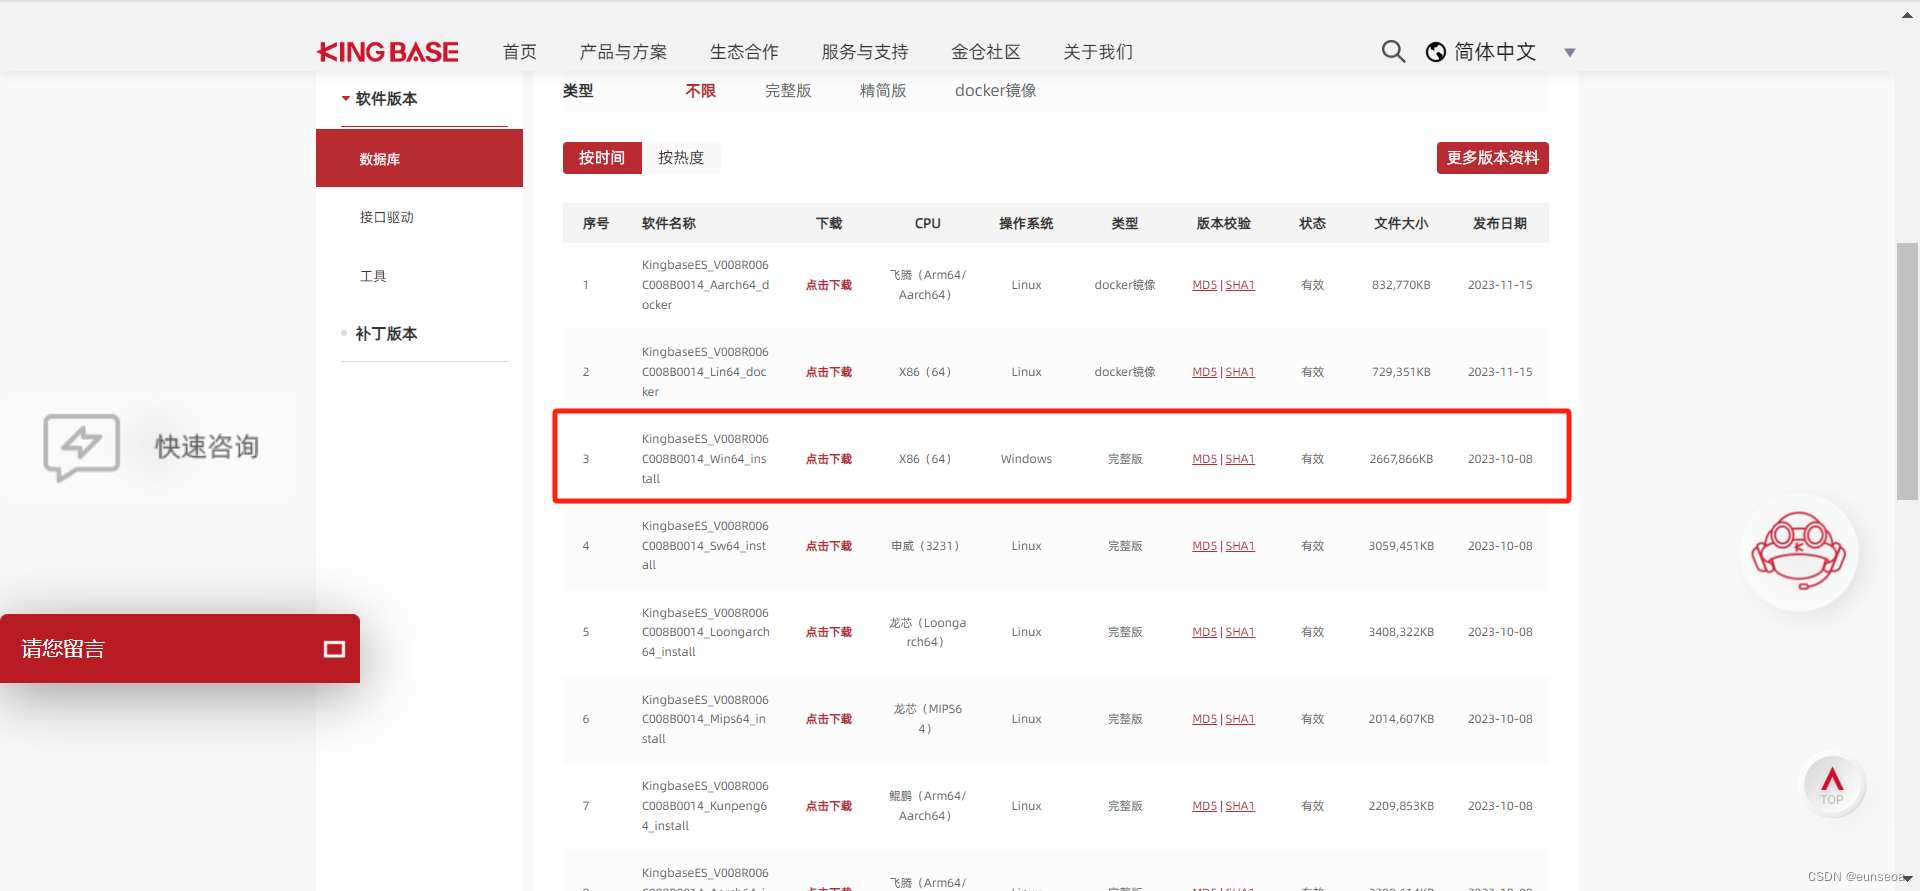
Task: Filter type by 不限
Action: click(x=701, y=91)
